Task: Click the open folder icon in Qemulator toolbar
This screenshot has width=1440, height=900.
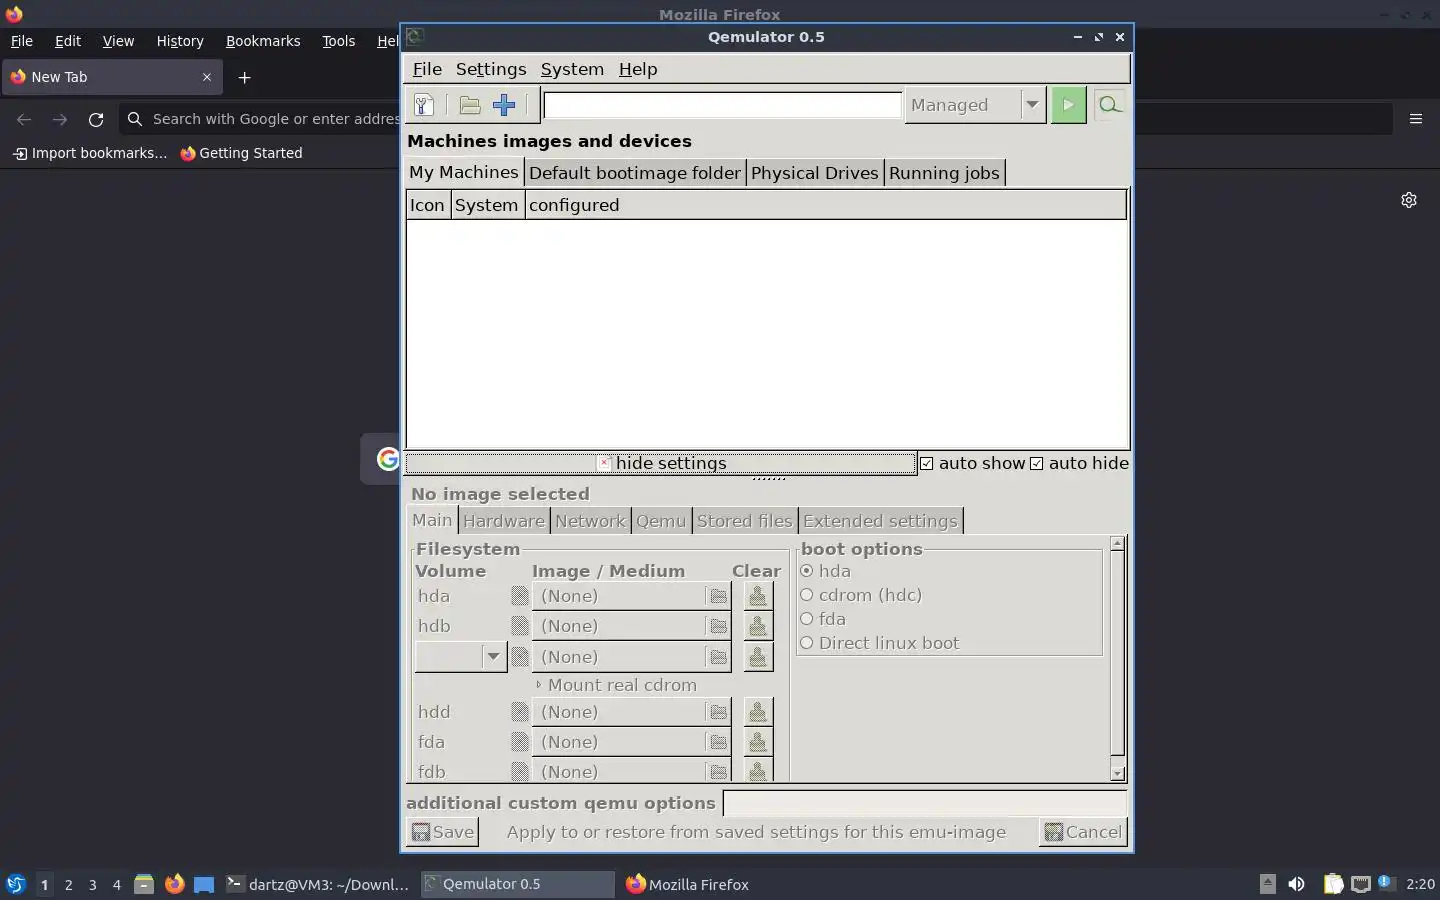Action: [470, 105]
